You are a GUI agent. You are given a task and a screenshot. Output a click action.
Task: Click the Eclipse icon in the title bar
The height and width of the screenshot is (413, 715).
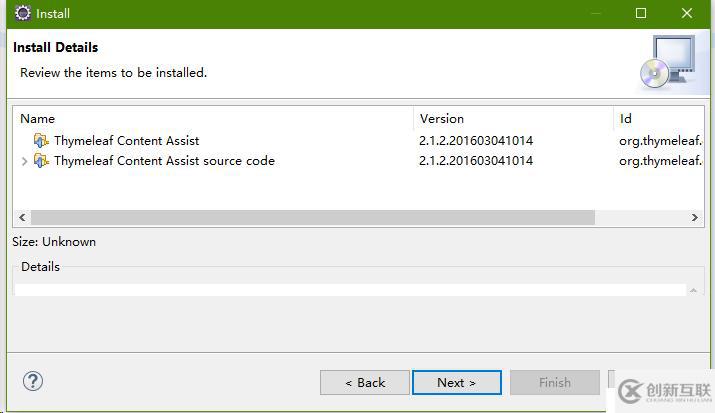pos(22,13)
